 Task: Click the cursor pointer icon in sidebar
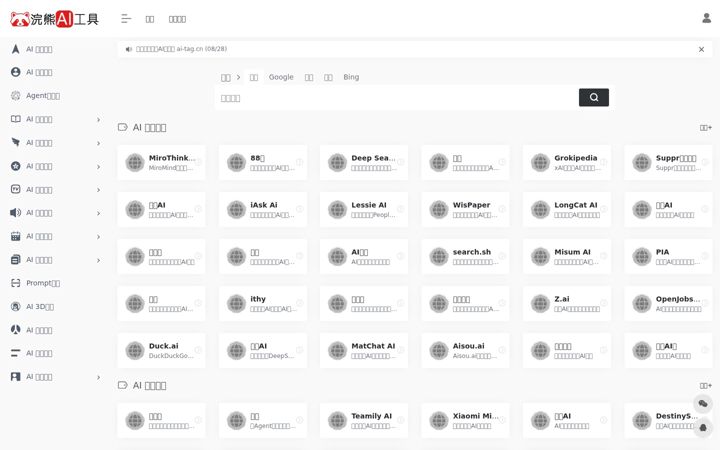tap(16, 142)
